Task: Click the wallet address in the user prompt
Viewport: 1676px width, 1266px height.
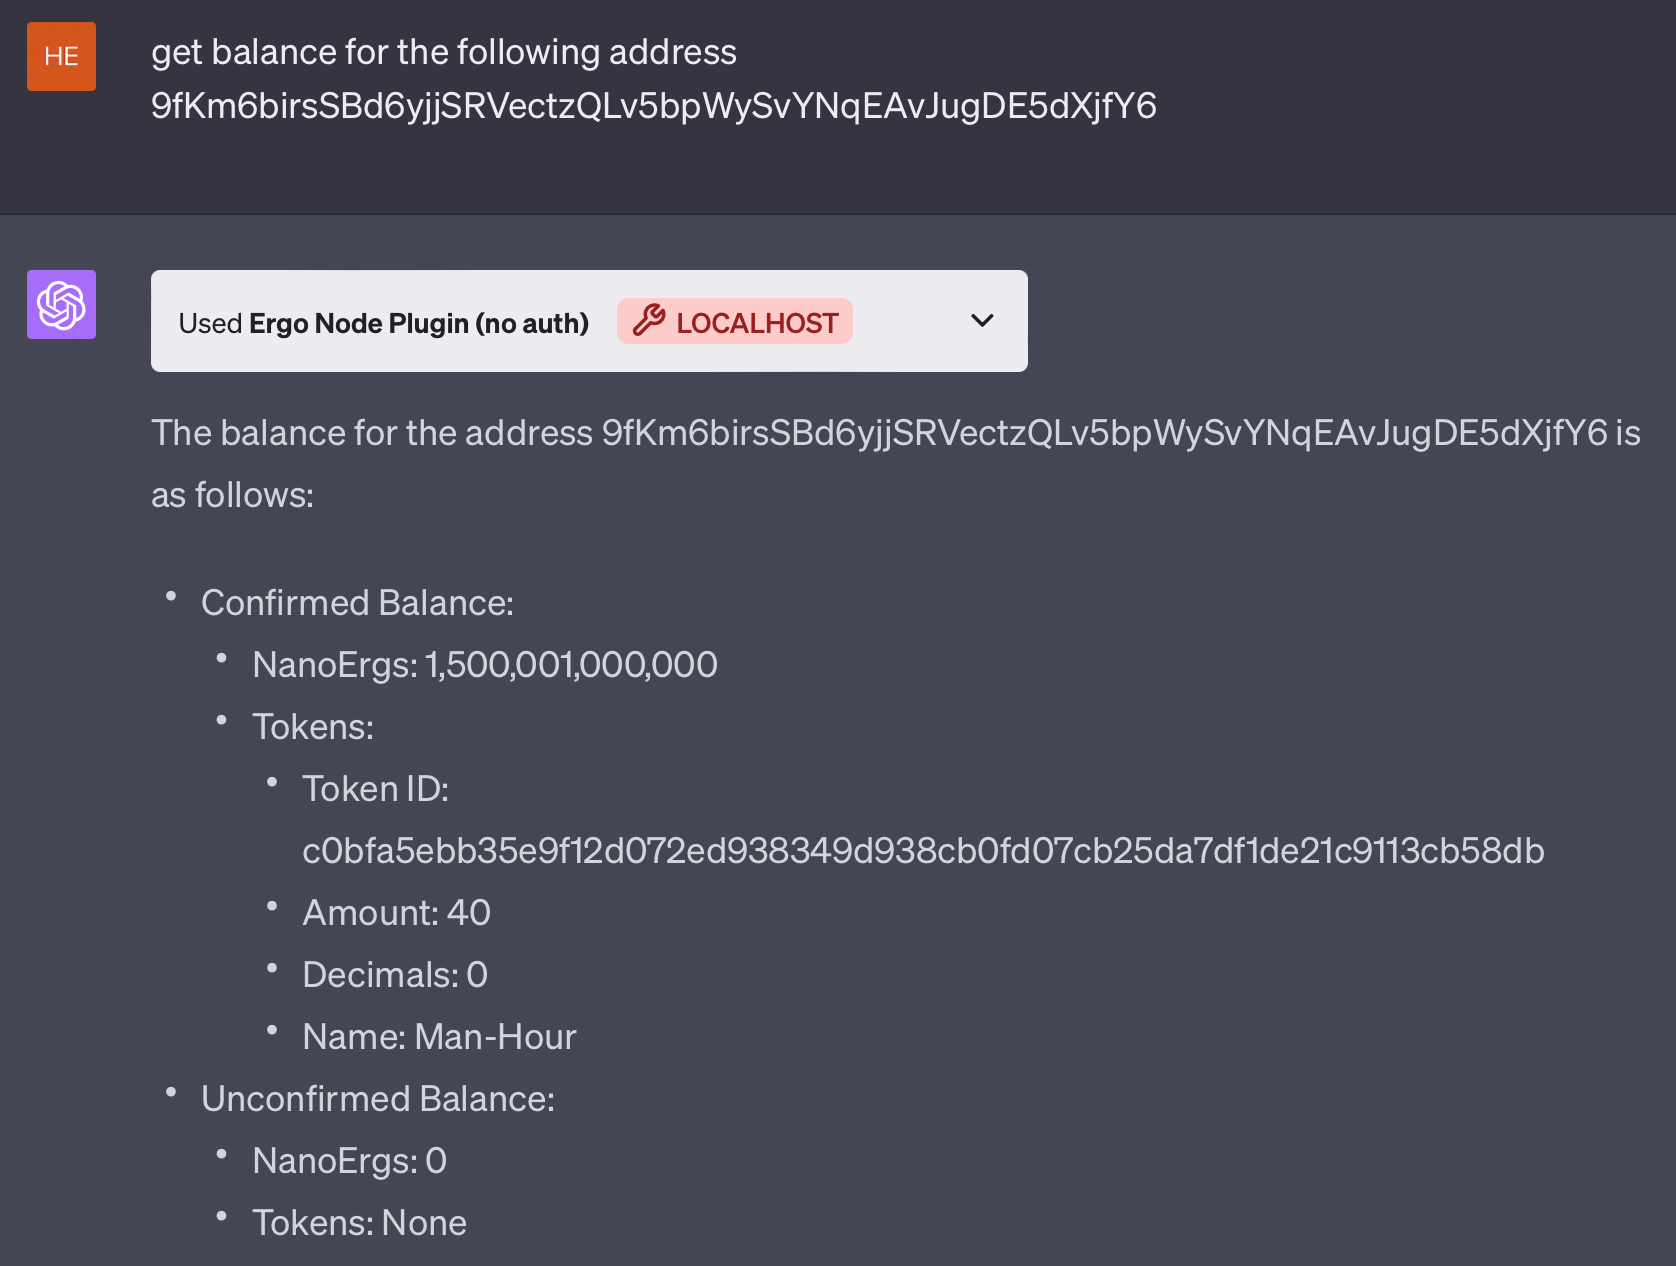Action: (x=653, y=106)
